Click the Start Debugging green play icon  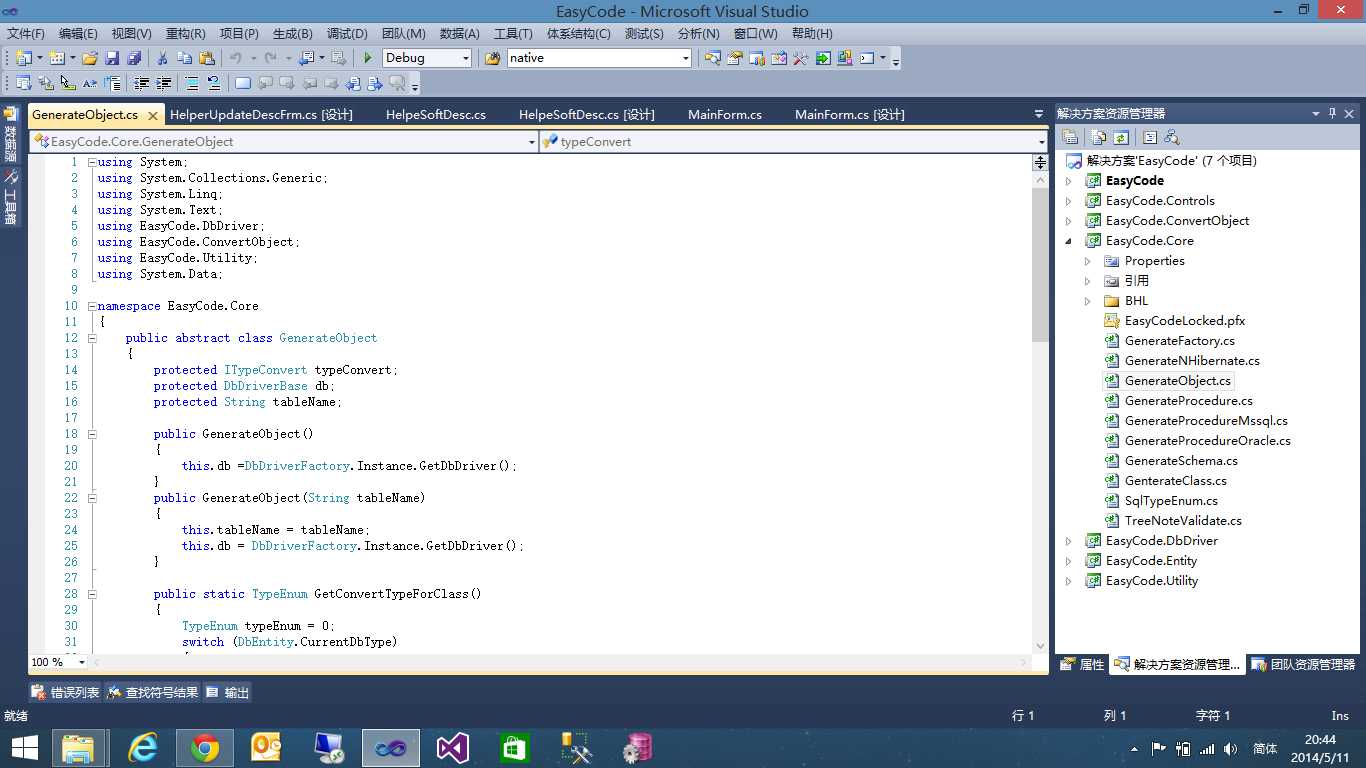[x=367, y=58]
